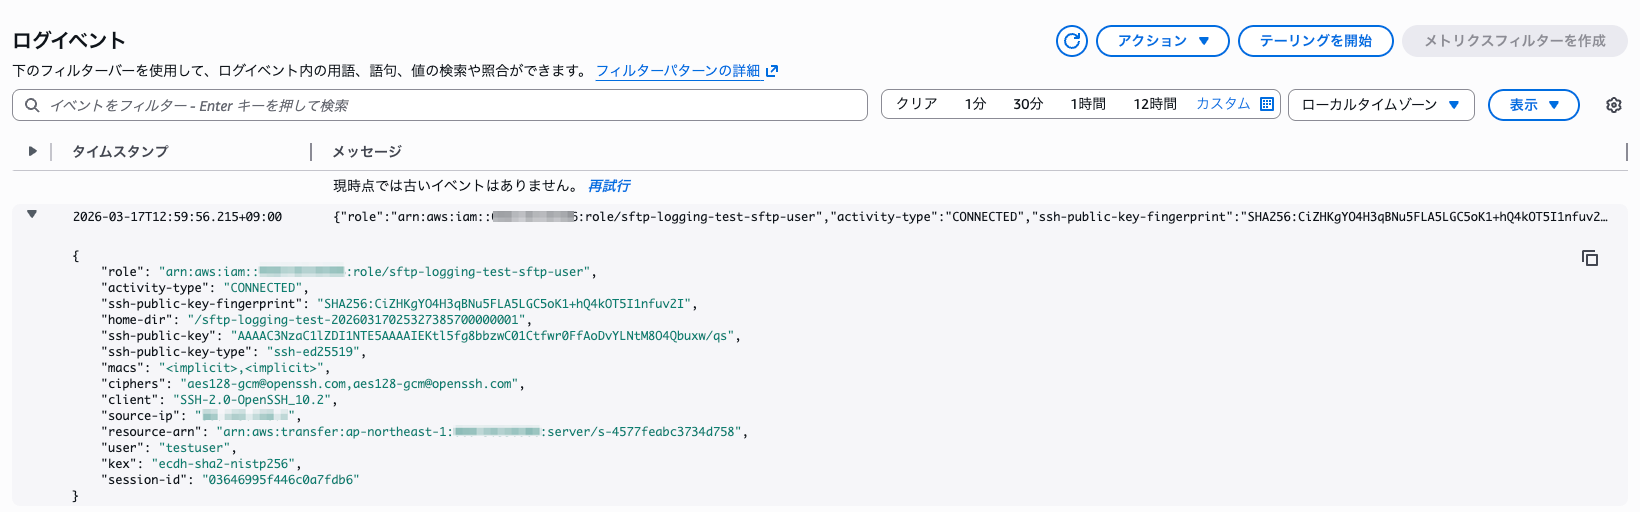Open the 表示 dropdown

point(1533,105)
